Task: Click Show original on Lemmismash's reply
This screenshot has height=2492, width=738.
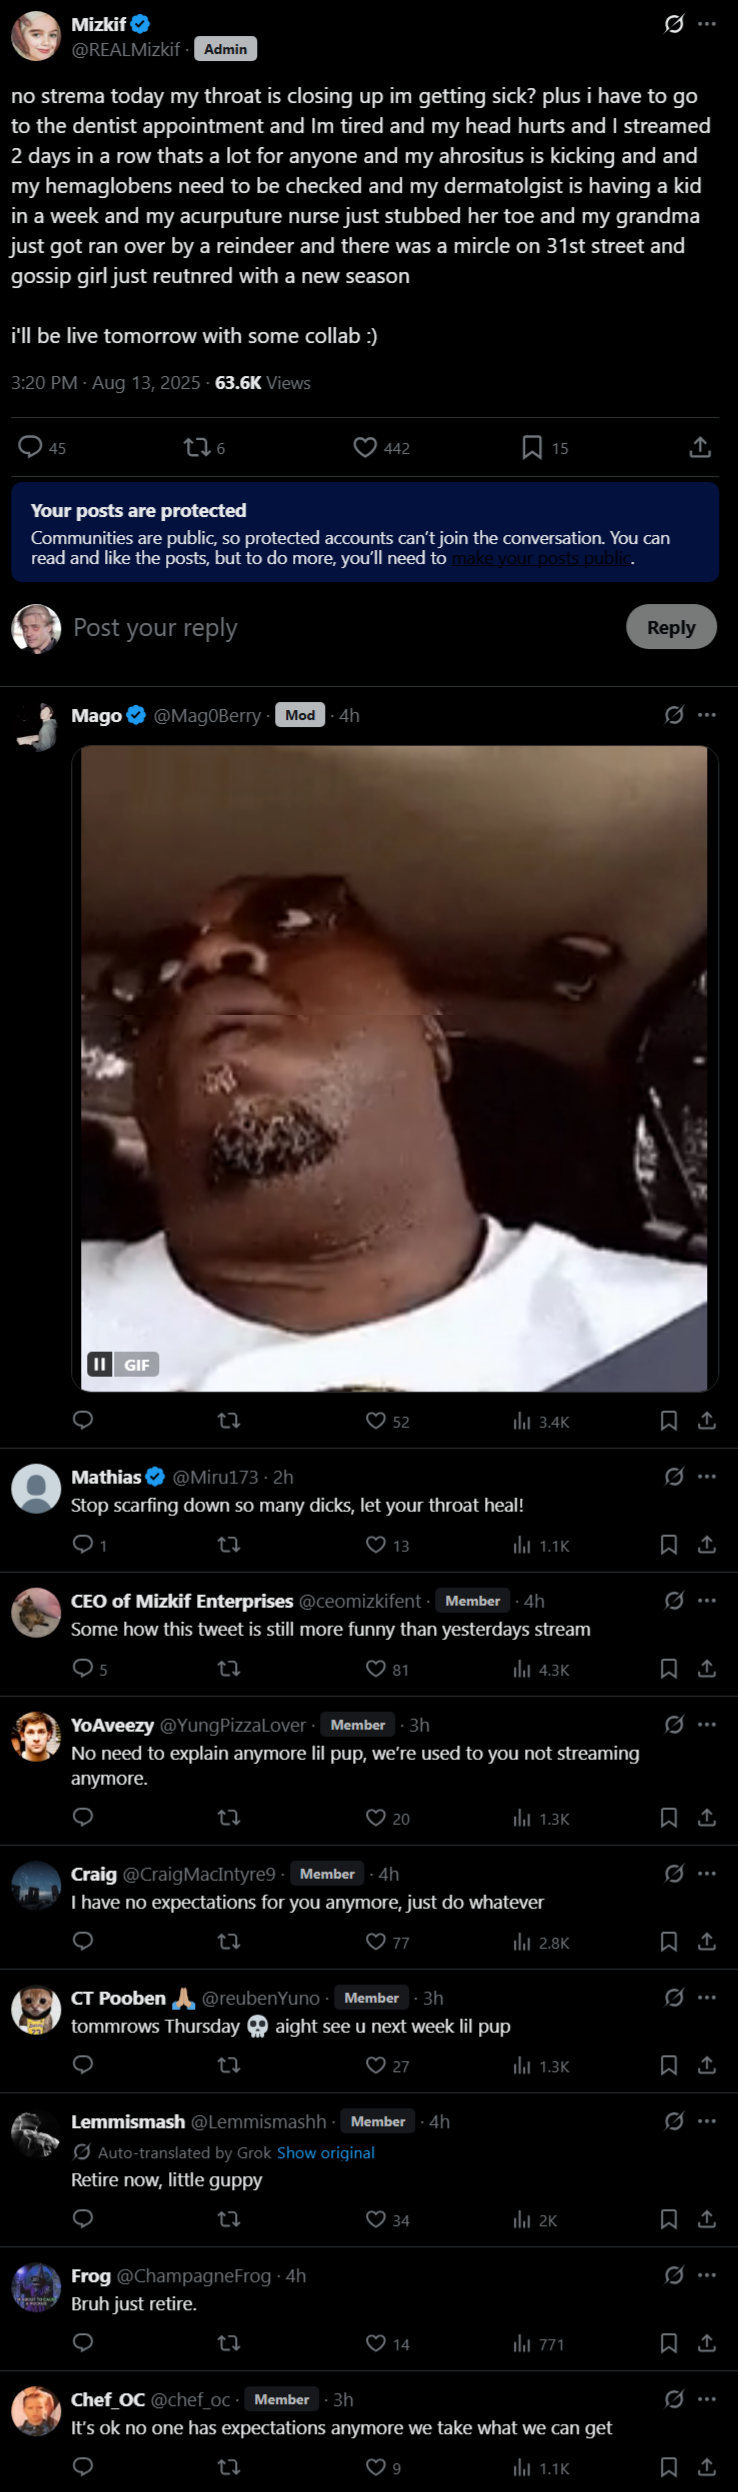Action: pyautogui.click(x=326, y=2152)
